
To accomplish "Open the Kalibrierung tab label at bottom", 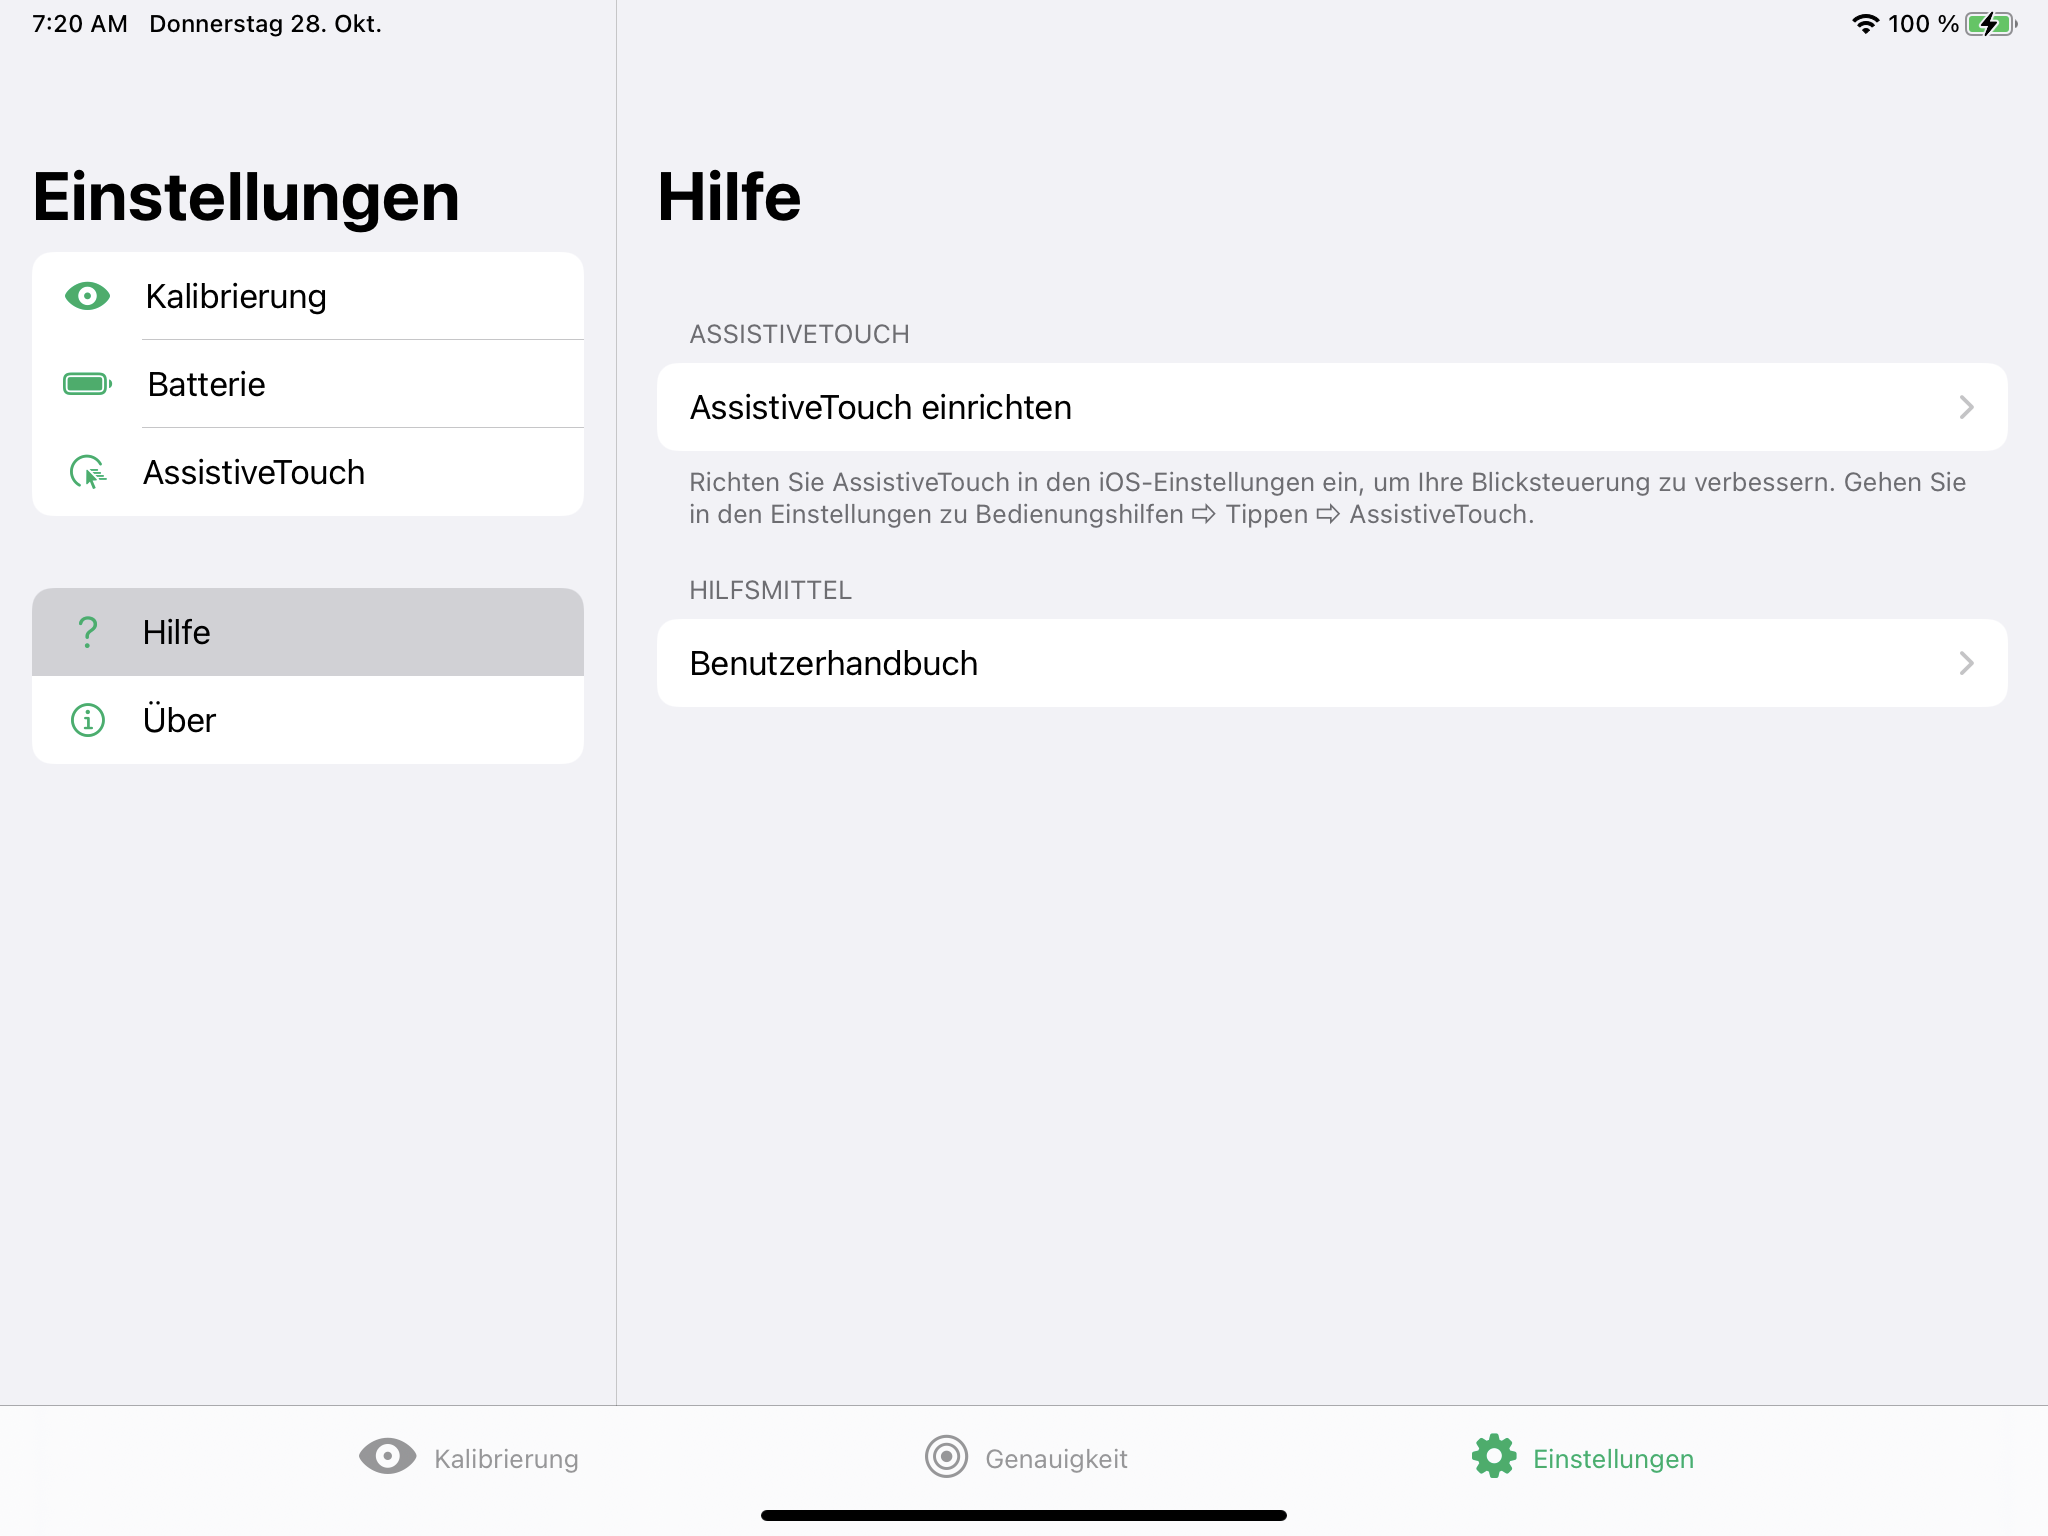I will pyautogui.click(x=506, y=1459).
